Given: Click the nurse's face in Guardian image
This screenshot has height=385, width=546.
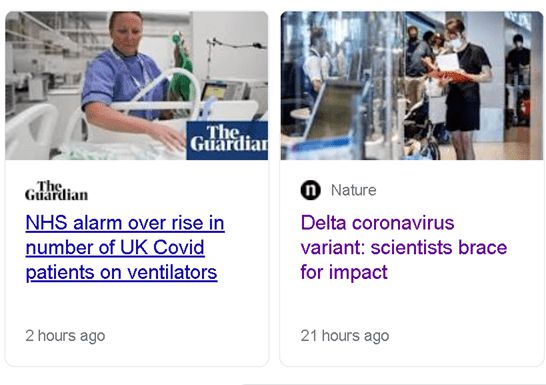Looking at the screenshot, I should click(126, 32).
